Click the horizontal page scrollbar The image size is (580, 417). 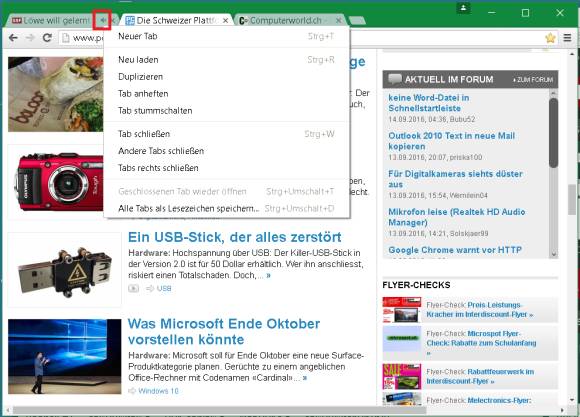(219, 410)
